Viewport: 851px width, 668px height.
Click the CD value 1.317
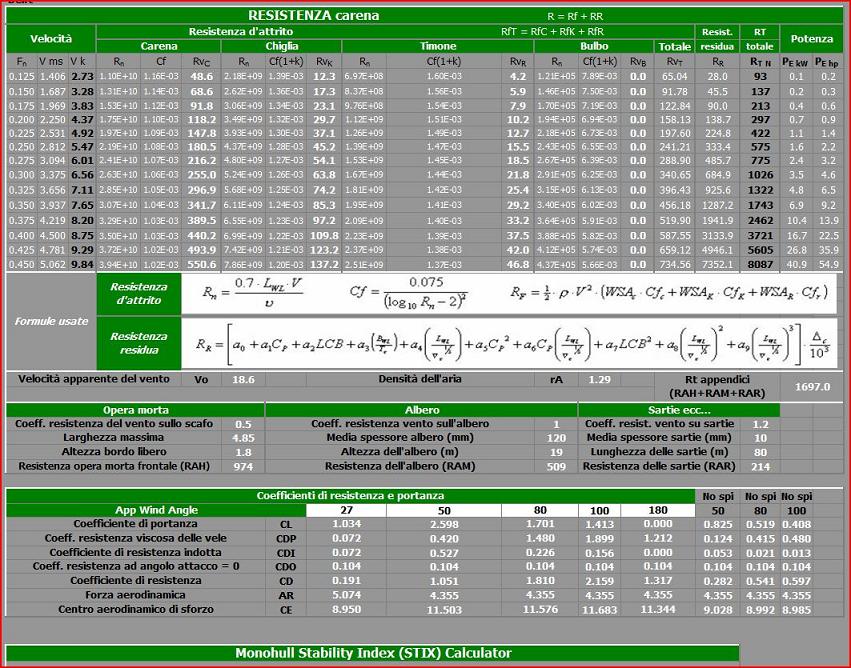pyautogui.click(x=658, y=581)
